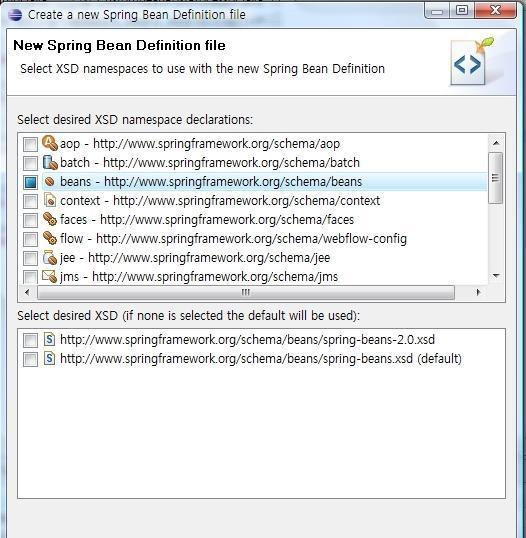Close the Create Spring Bean Definition dialog
This screenshot has width=526, height=538.
495,11
